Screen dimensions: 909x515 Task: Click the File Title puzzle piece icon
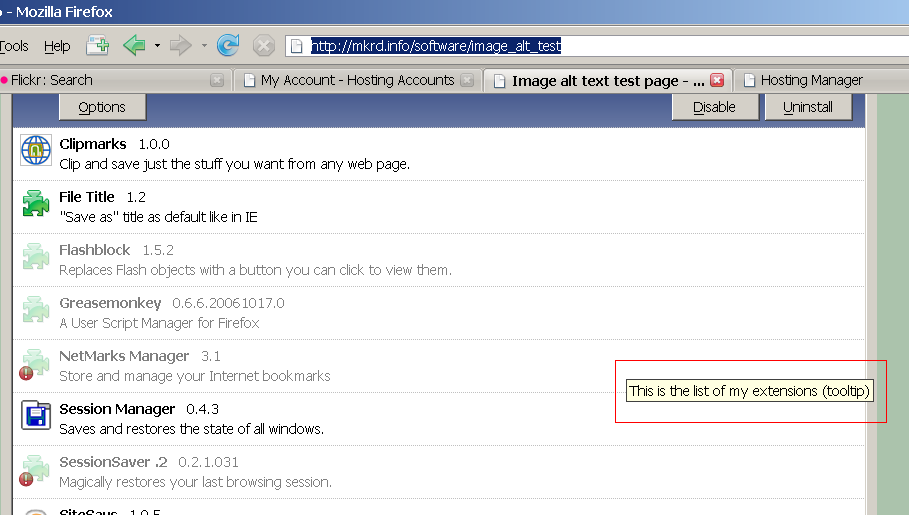coord(36,204)
